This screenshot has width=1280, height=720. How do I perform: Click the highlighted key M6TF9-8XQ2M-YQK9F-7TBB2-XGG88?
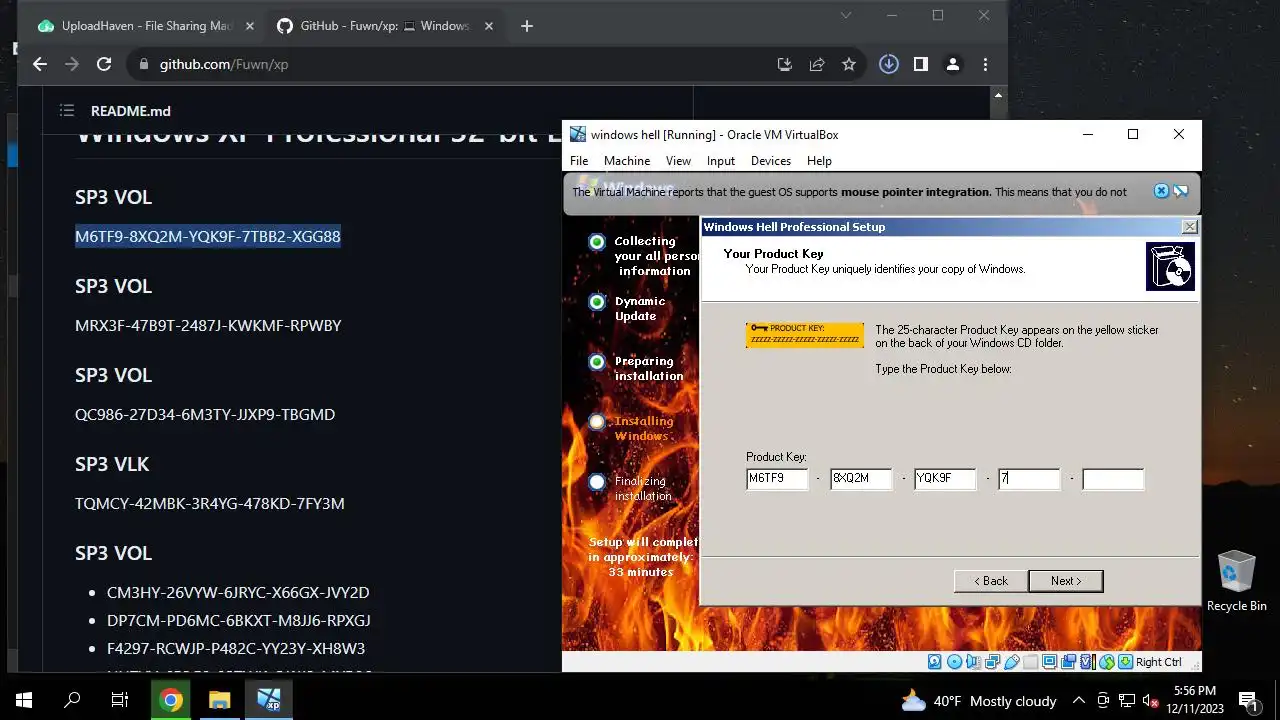(x=208, y=237)
